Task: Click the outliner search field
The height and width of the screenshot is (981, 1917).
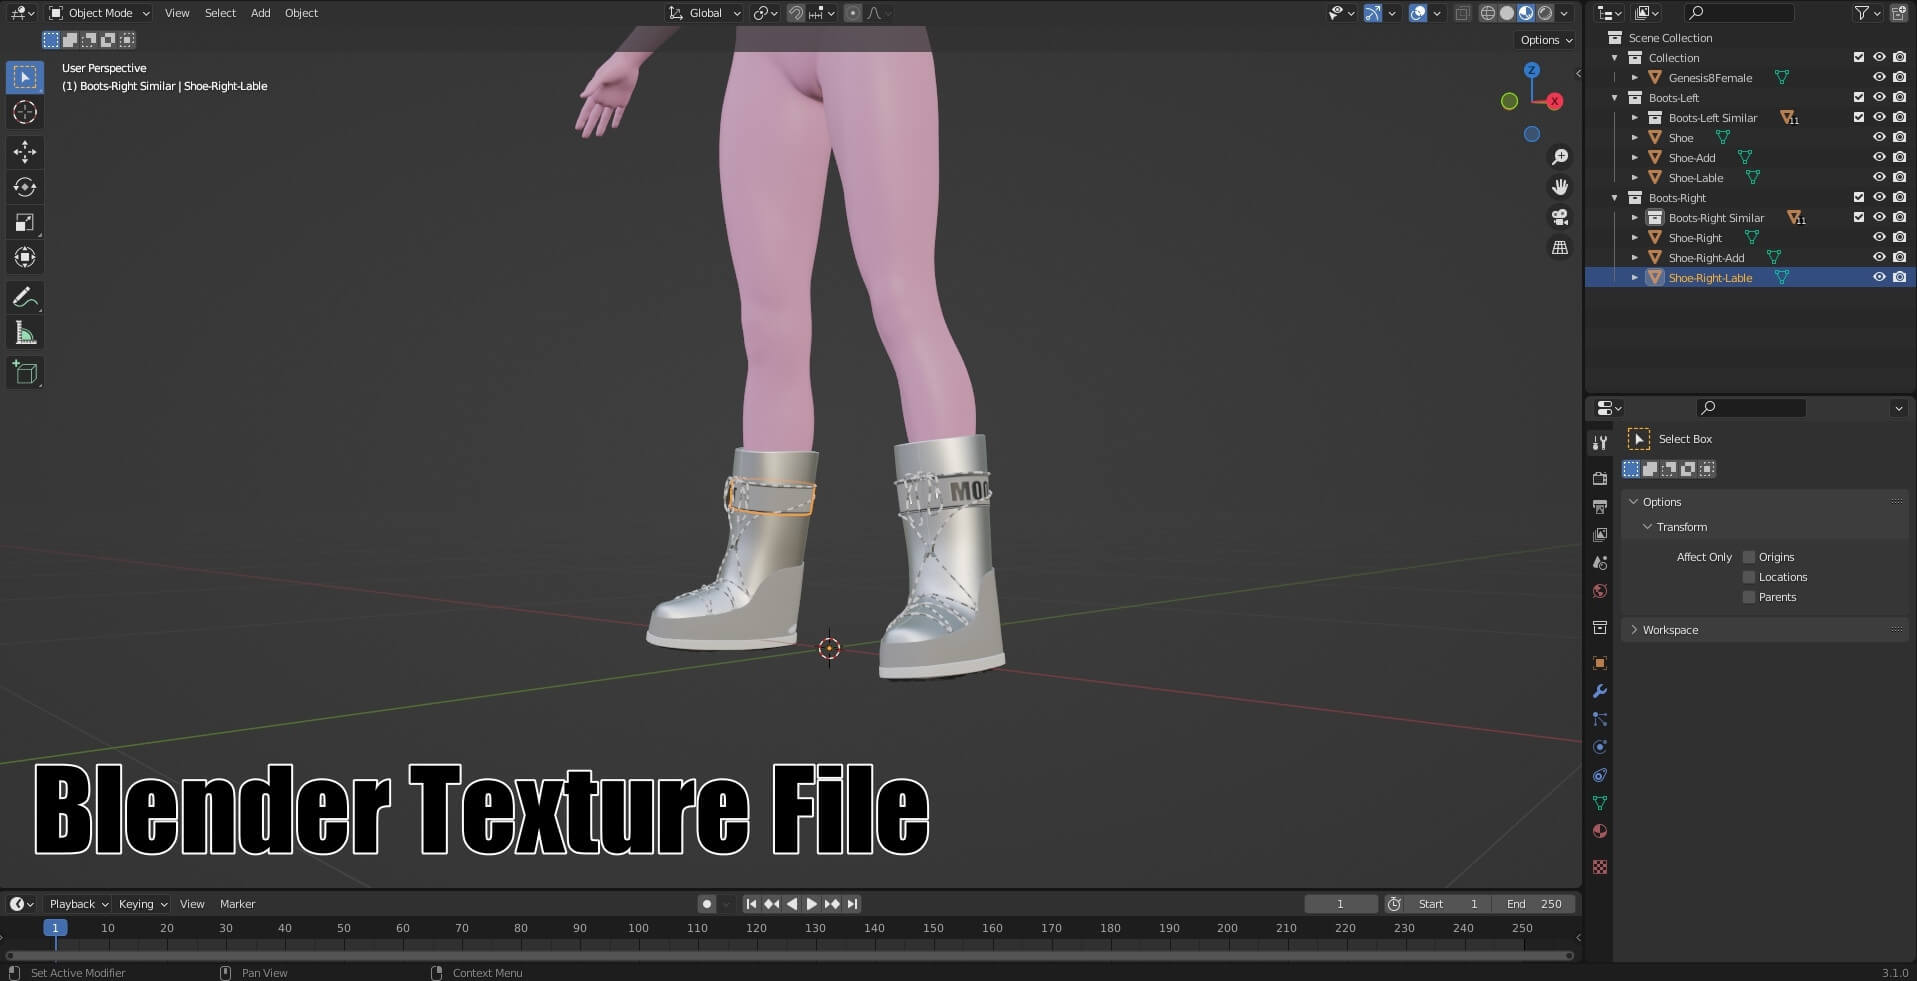Action: (x=1738, y=13)
